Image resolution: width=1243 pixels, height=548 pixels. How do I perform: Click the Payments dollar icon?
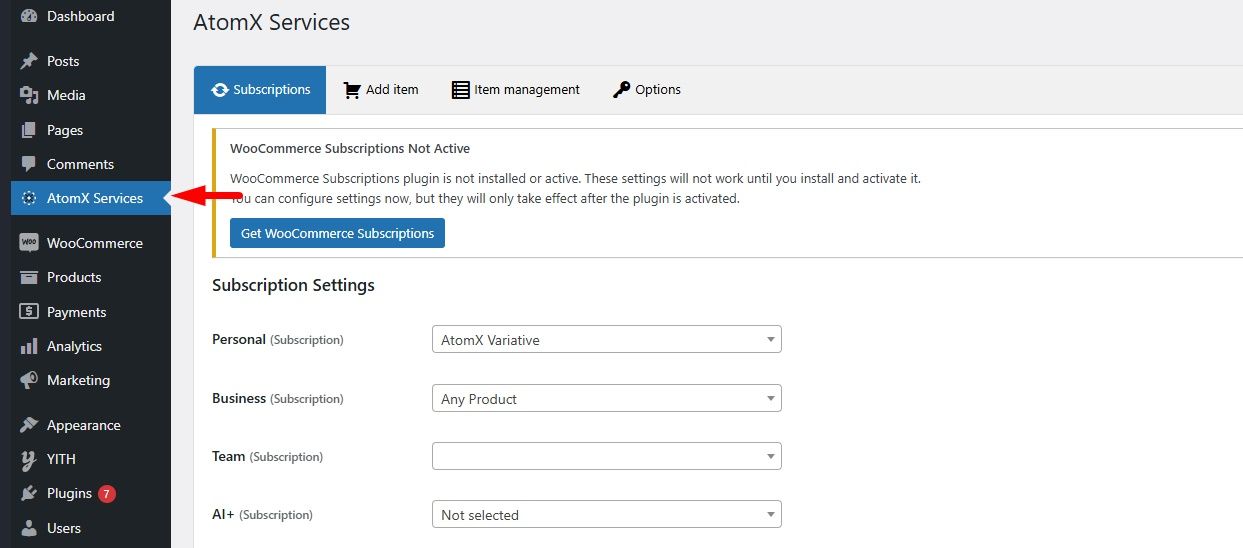coord(29,312)
